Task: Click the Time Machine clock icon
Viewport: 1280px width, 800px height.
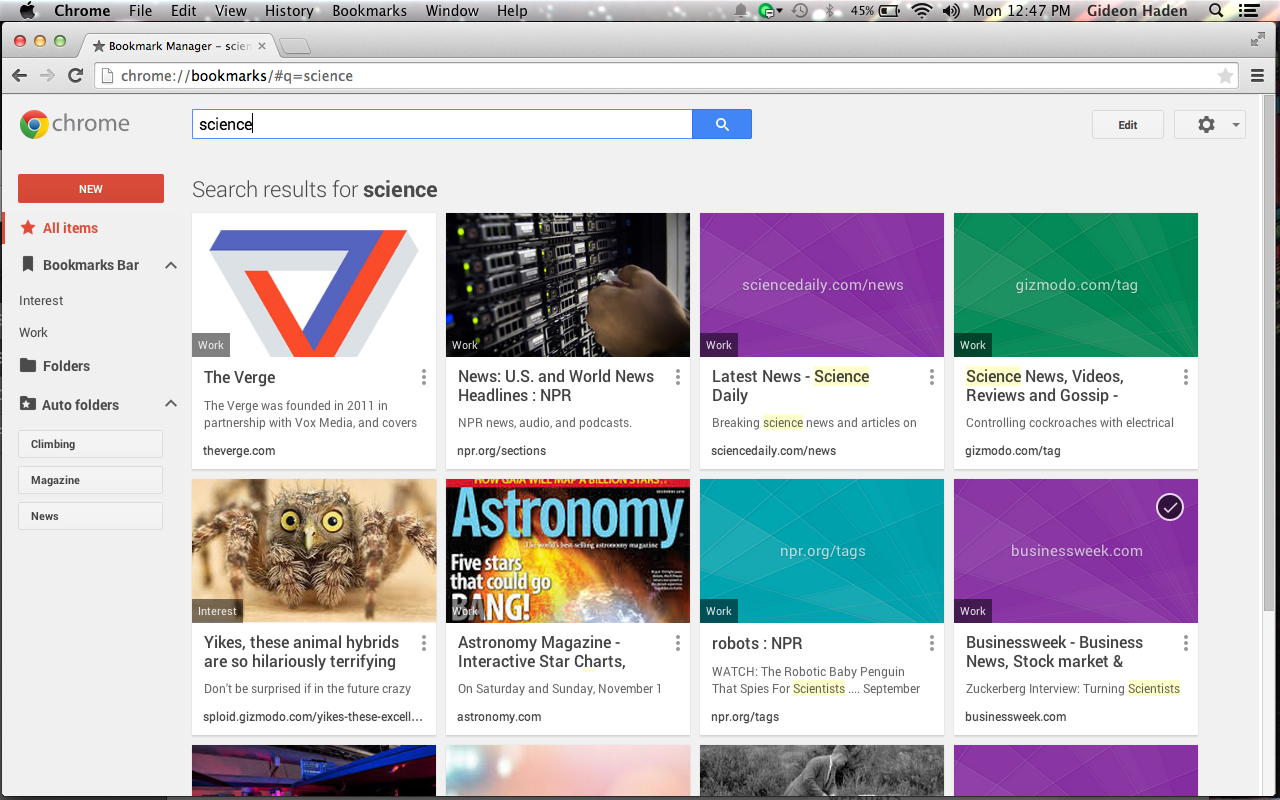Action: tap(799, 11)
